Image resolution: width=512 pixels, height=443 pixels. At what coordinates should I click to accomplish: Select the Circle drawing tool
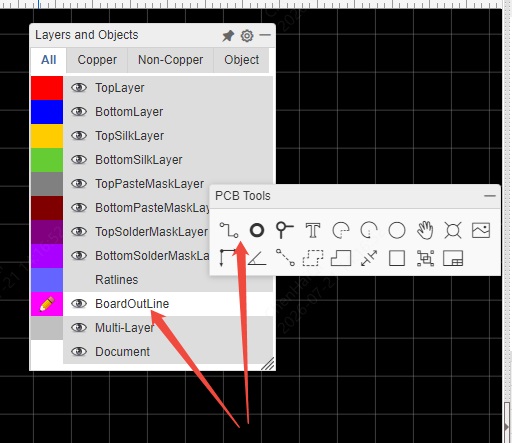click(397, 230)
